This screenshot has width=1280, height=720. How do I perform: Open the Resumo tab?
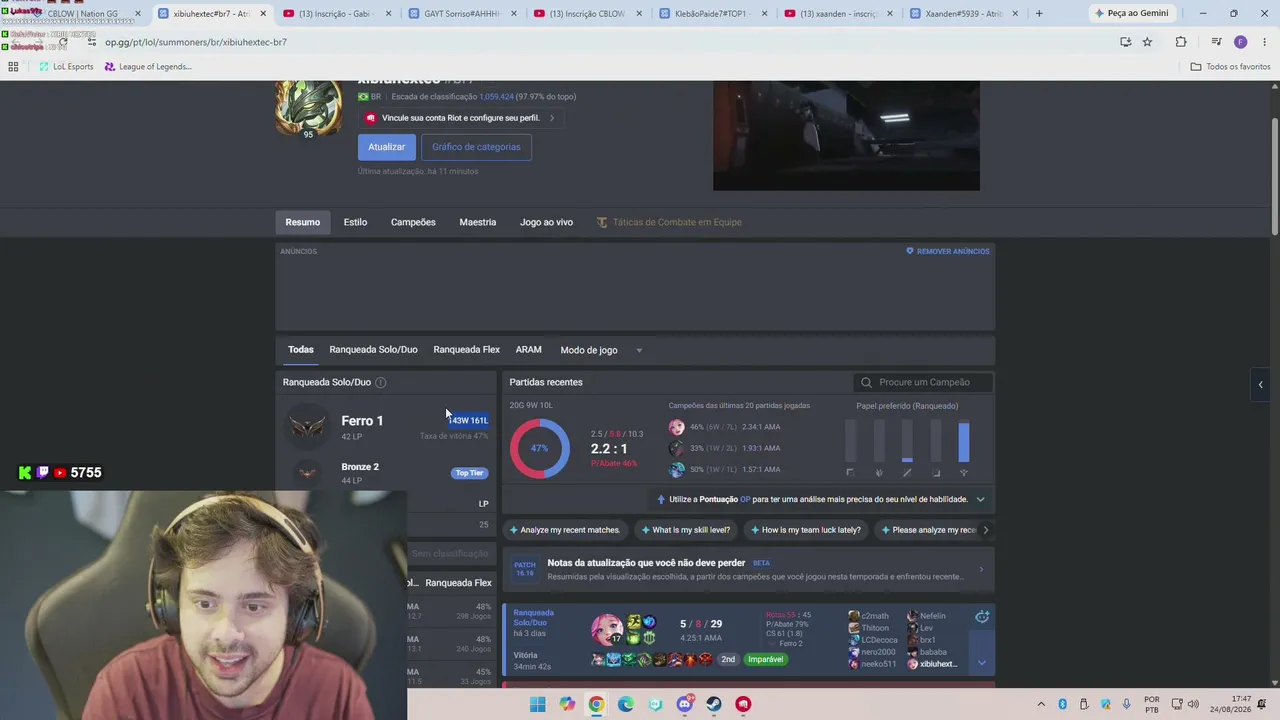pyautogui.click(x=302, y=222)
